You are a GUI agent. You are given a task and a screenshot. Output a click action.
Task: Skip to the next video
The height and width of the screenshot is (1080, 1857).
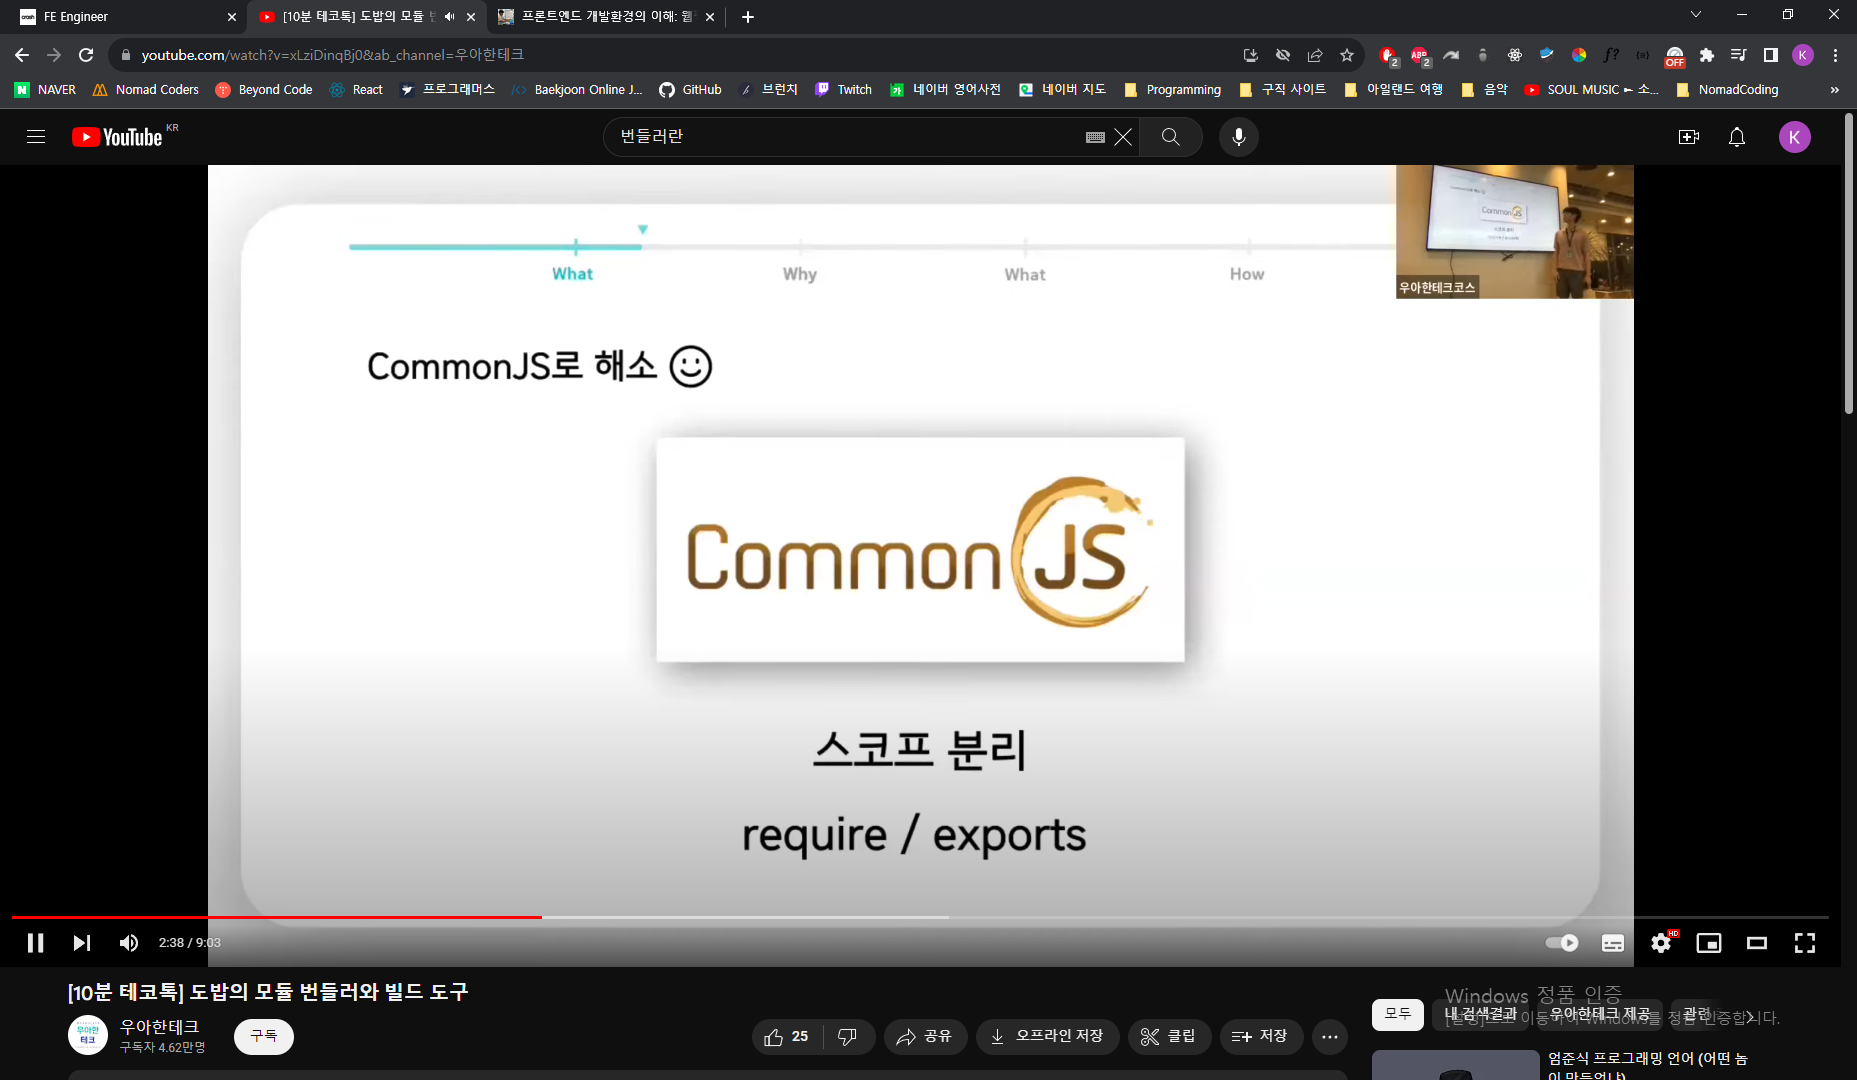pyautogui.click(x=82, y=943)
